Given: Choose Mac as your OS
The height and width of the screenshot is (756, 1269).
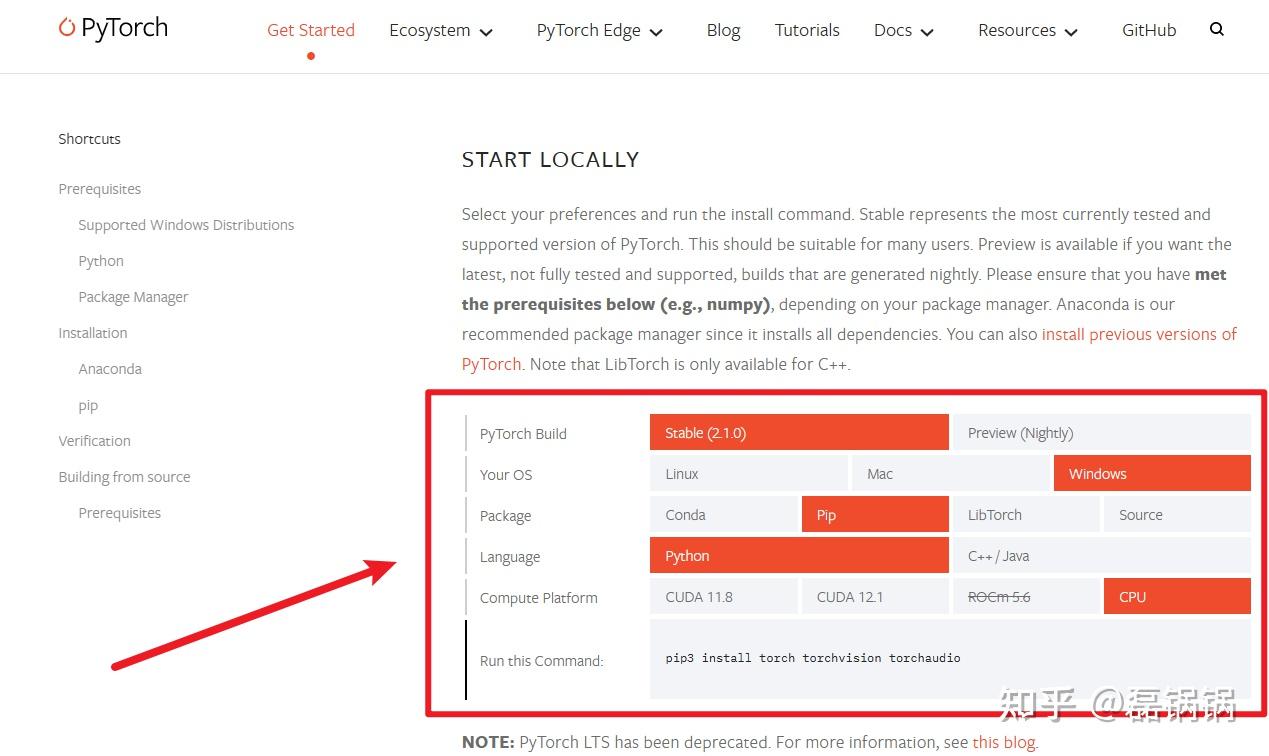Looking at the screenshot, I should coord(950,473).
